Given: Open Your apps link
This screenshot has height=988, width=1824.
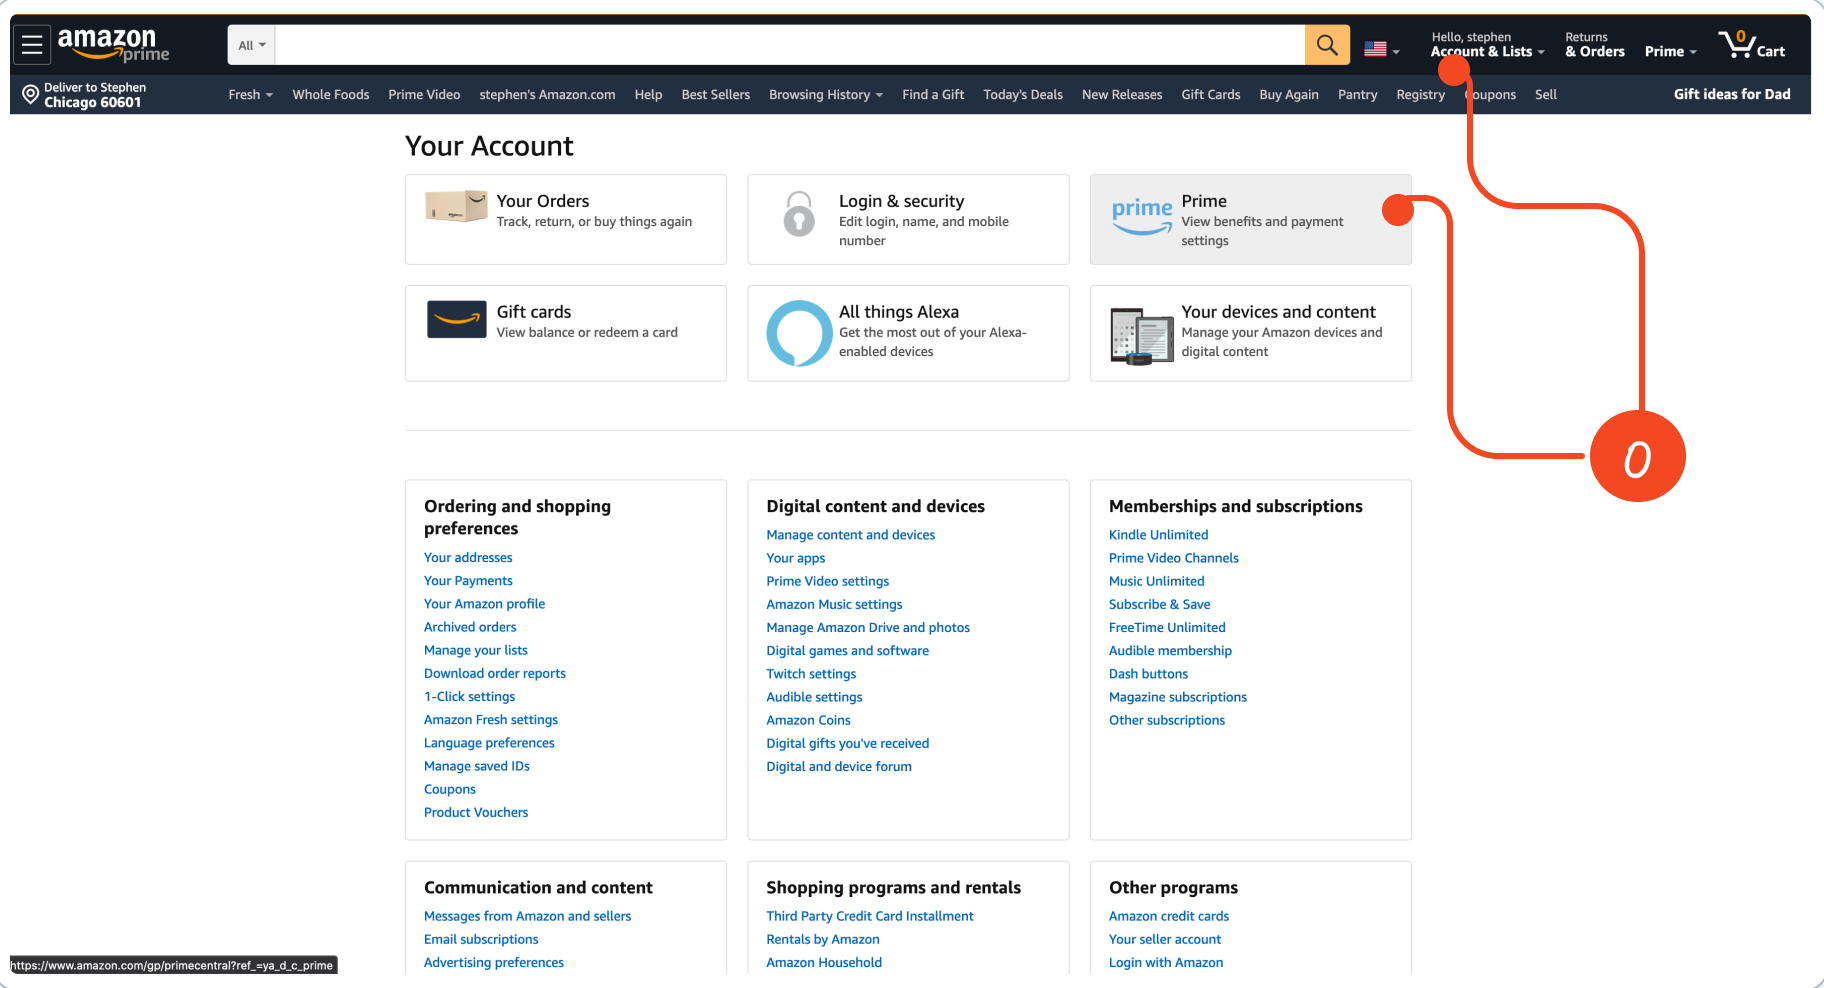Looking at the screenshot, I should pos(796,558).
